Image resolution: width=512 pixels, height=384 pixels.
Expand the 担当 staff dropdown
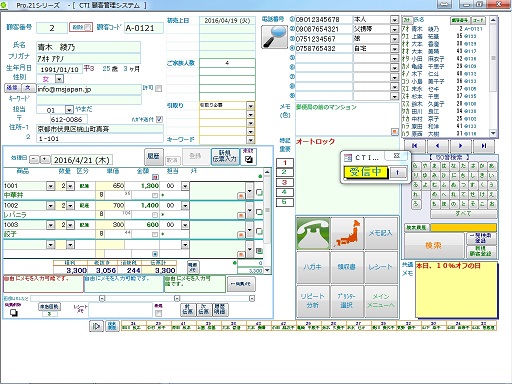pos(69,109)
